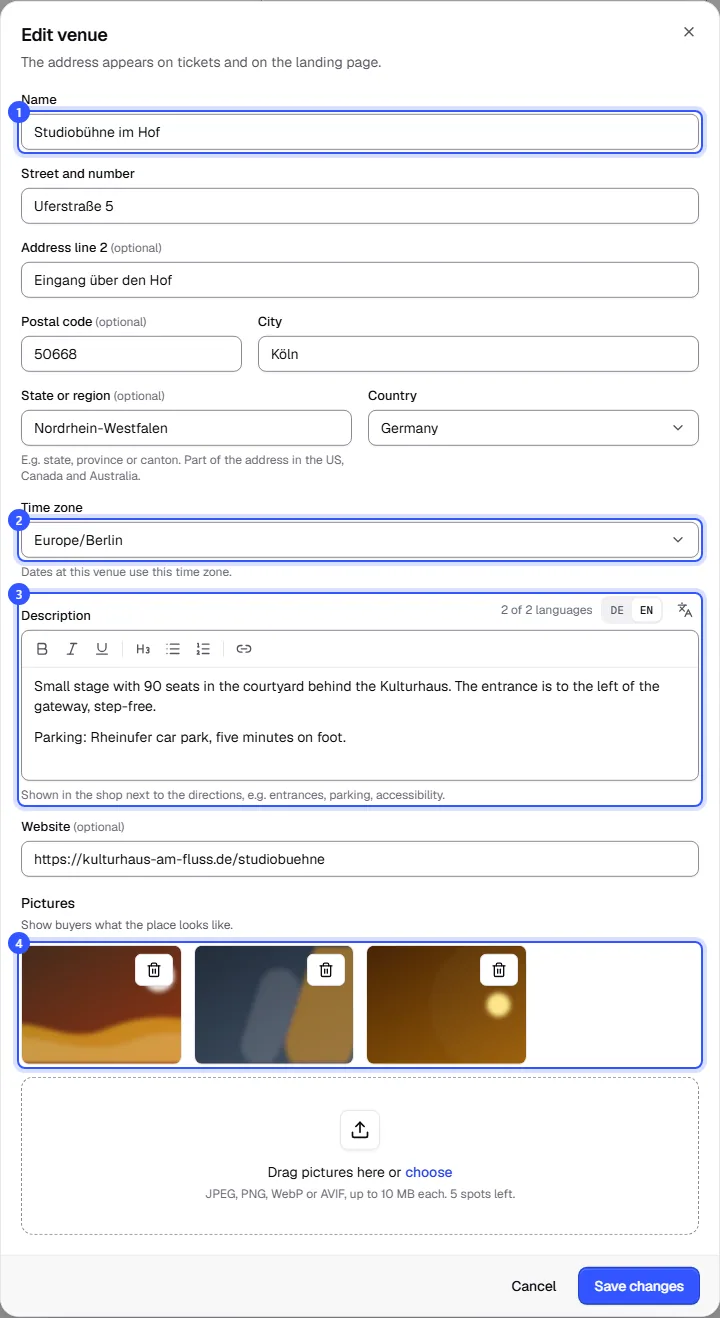This screenshot has width=720, height=1318.
Task: Underline text in description editor
Action: point(102,649)
